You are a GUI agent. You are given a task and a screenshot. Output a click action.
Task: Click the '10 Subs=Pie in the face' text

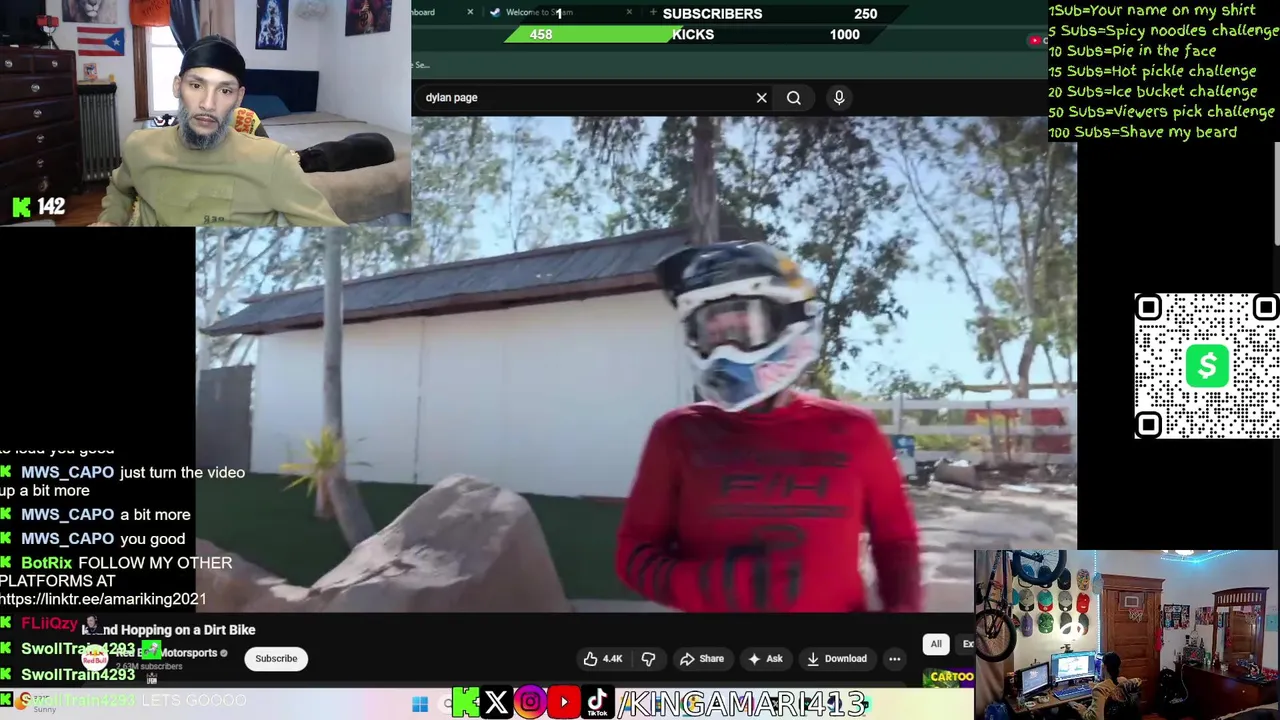pos(1132,51)
